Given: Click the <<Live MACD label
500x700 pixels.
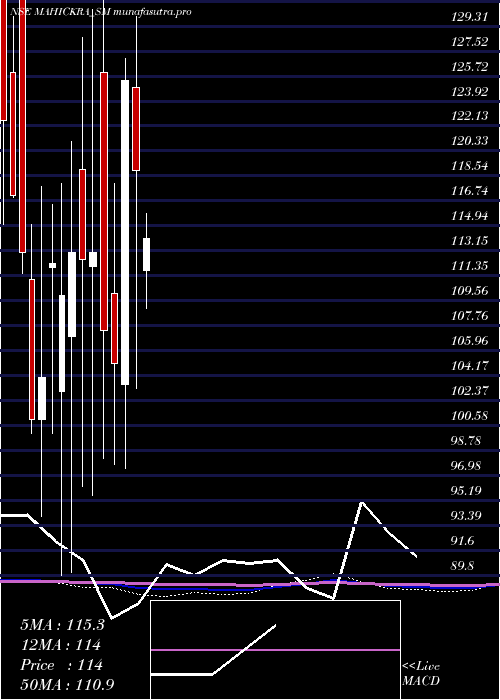Looking at the screenshot, I should tap(421, 674).
